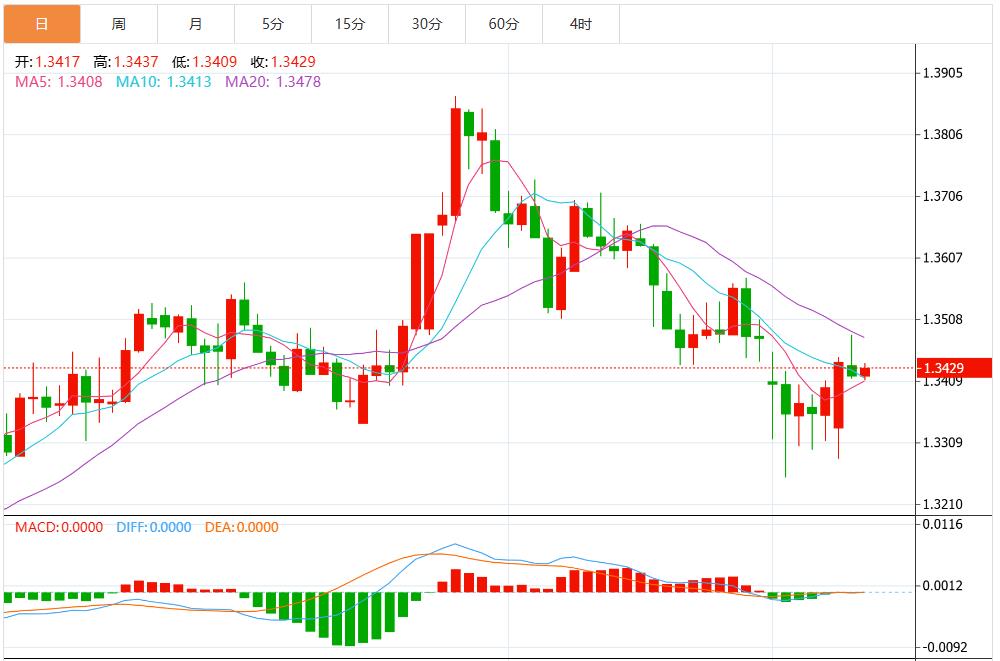Click the MA5 indicator label
1000x661 pixels.
click(59, 82)
